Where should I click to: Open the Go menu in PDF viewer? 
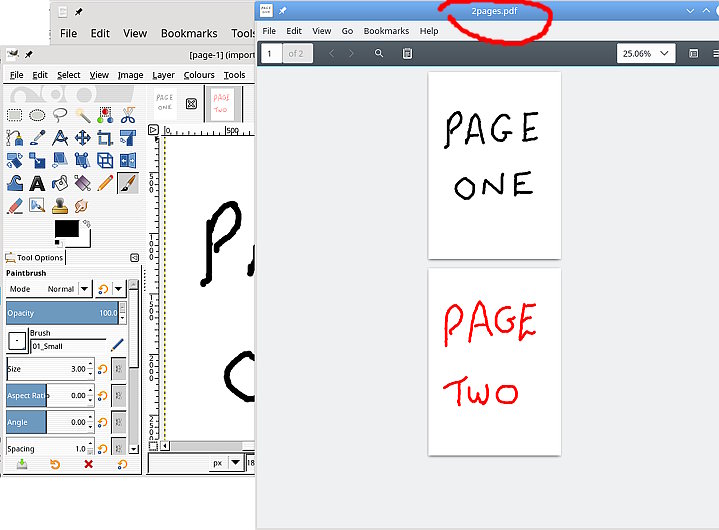pyautogui.click(x=347, y=31)
